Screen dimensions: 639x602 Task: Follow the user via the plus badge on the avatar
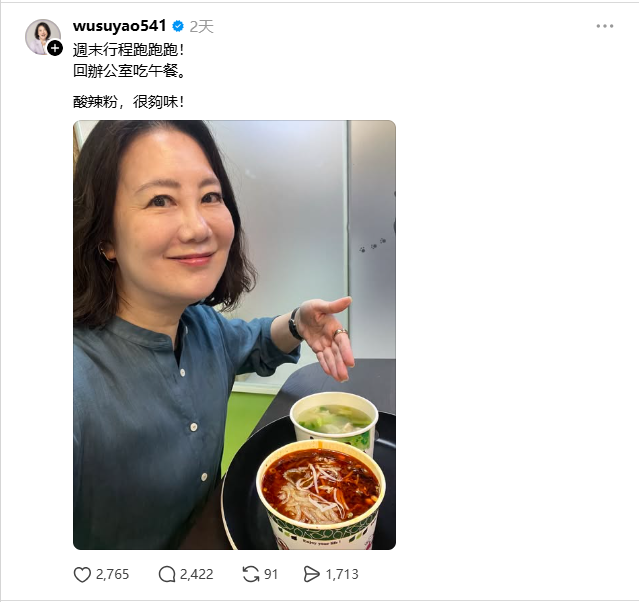tap(55, 49)
